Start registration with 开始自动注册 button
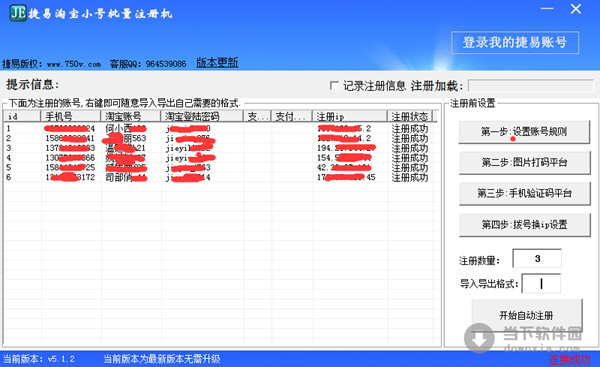600x367 pixels. point(527,315)
